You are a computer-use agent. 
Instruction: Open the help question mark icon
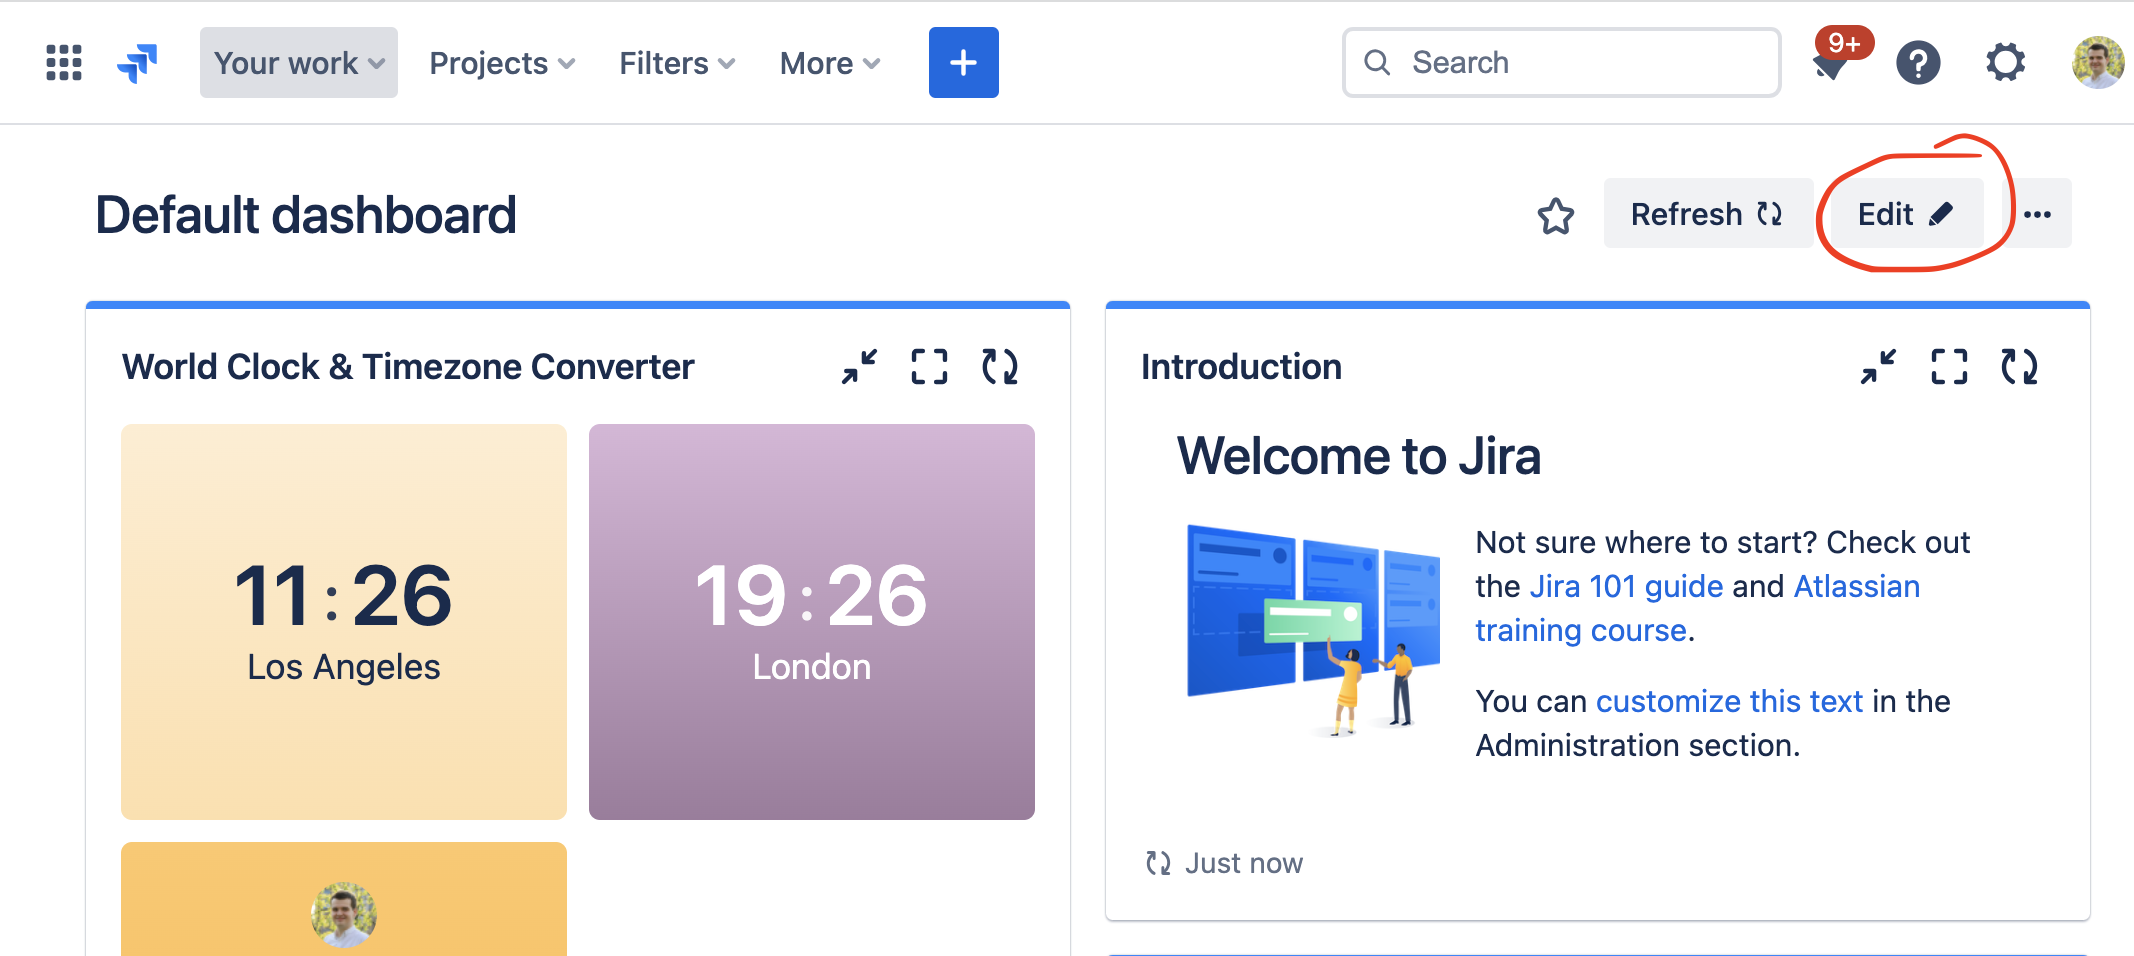tap(1918, 63)
